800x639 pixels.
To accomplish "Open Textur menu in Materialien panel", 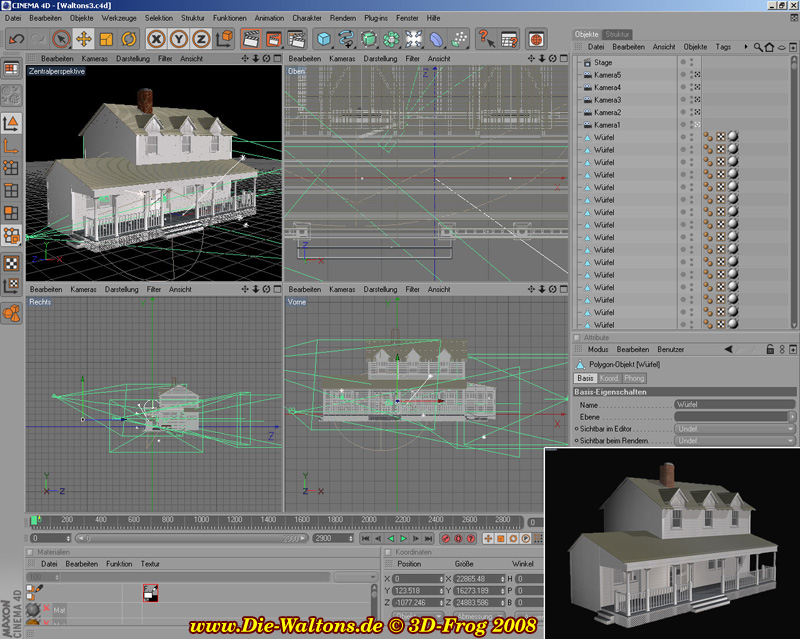I will (x=150, y=564).
